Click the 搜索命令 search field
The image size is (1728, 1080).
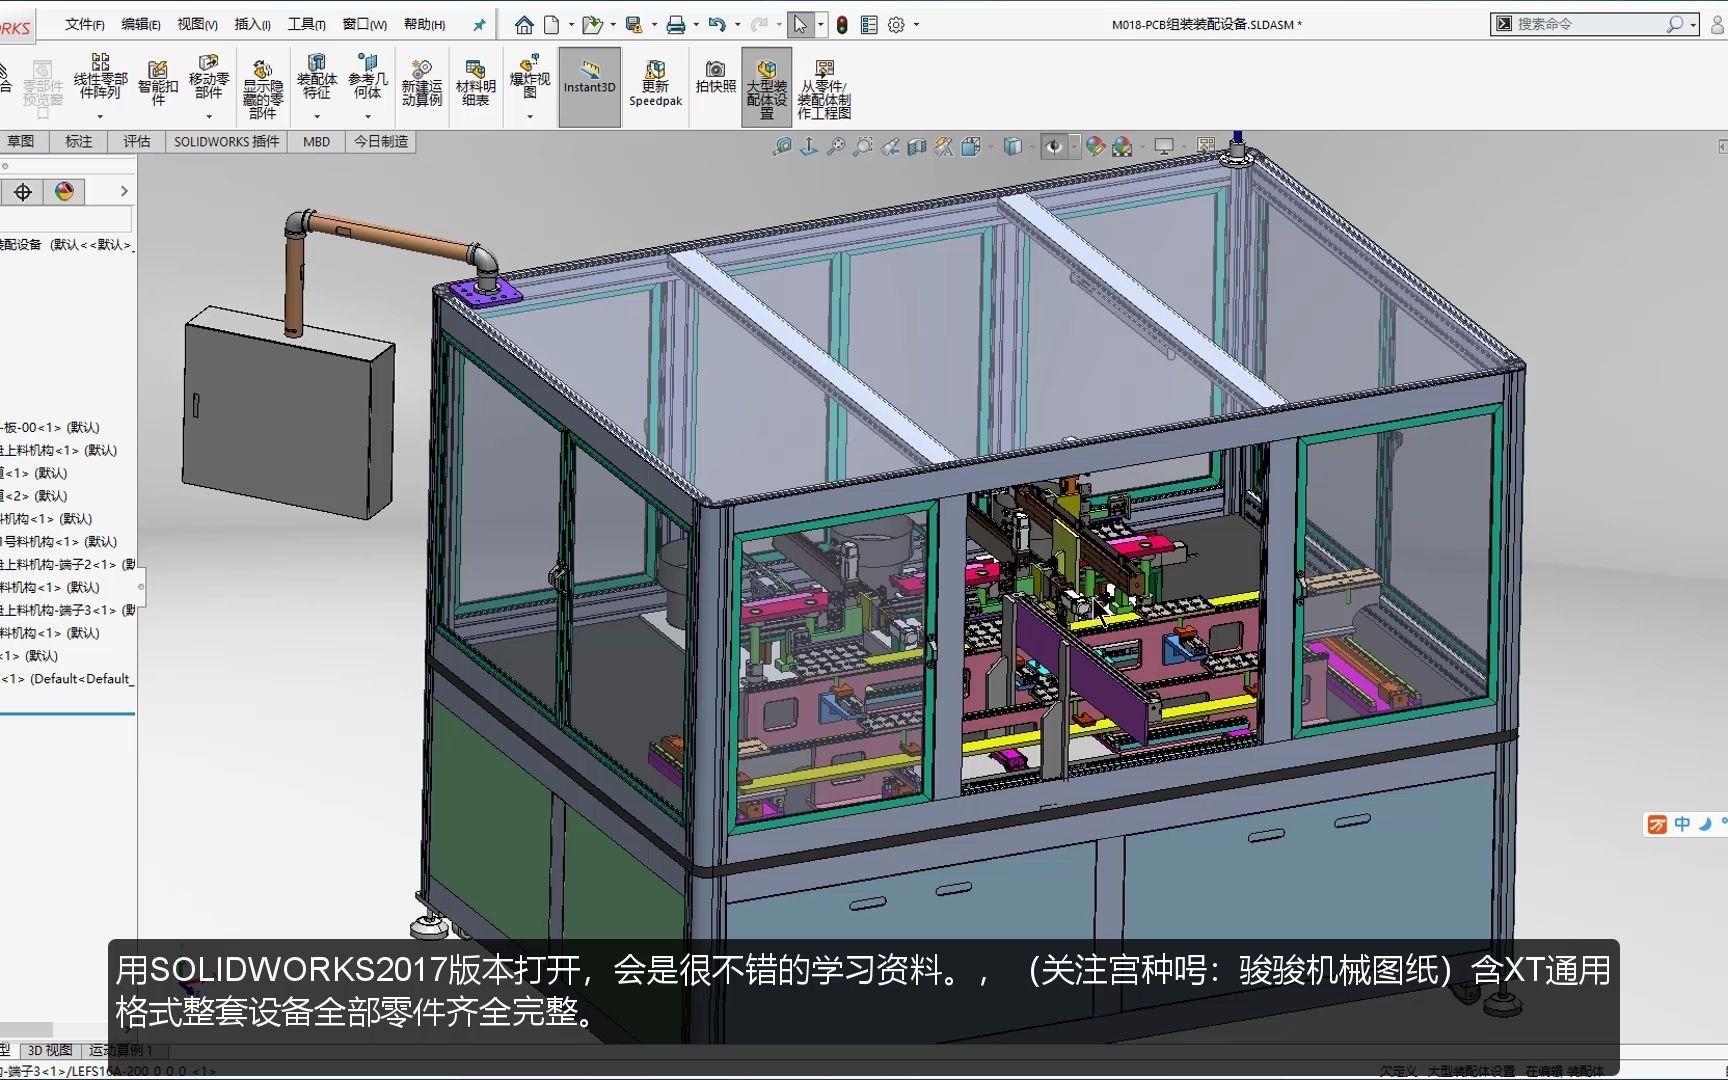[x=1590, y=22]
